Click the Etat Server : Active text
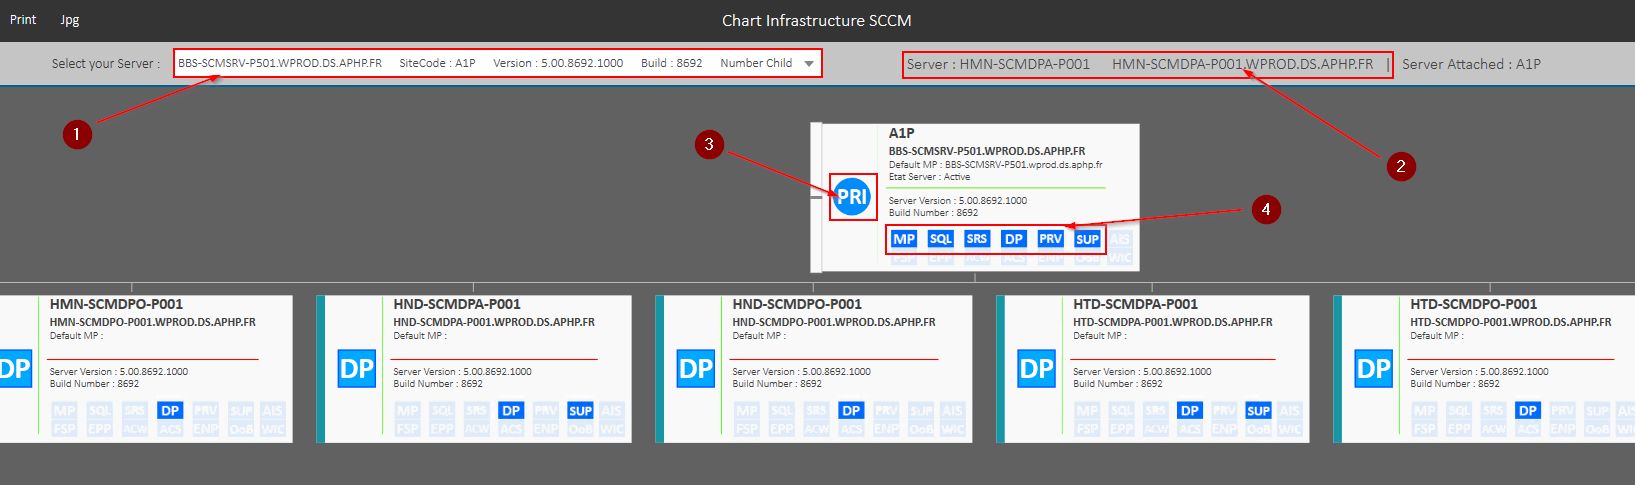This screenshot has height=485, width=1635. click(x=929, y=177)
